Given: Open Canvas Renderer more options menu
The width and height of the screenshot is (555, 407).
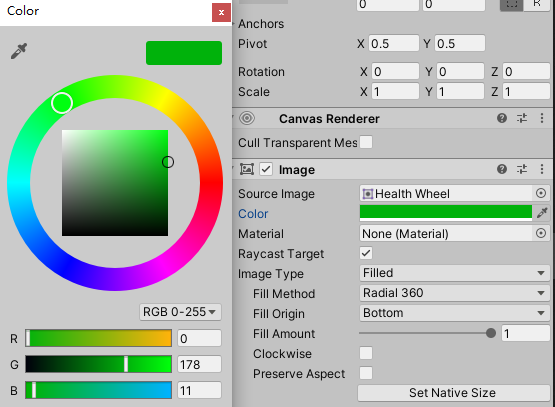Looking at the screenshot, I should pyautogui.click(x=542, y=118).
